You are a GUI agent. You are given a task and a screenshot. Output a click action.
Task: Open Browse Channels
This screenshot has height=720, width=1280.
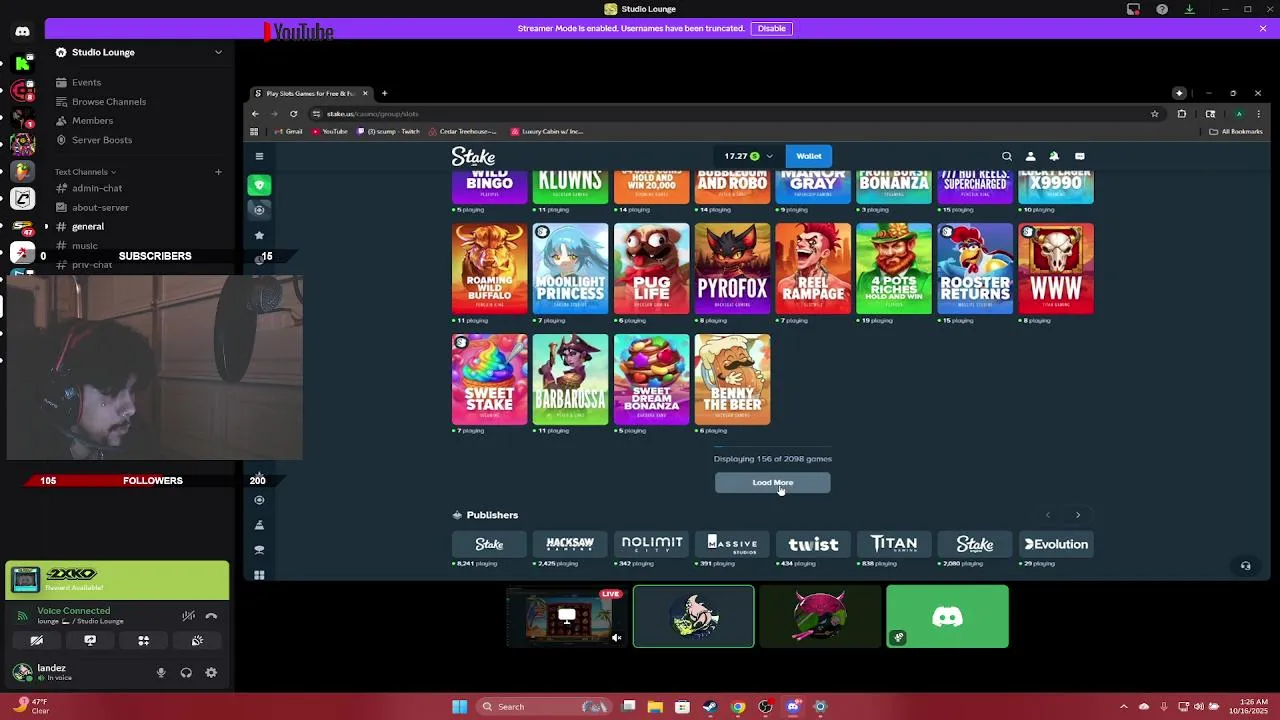[x=109, y=101]
